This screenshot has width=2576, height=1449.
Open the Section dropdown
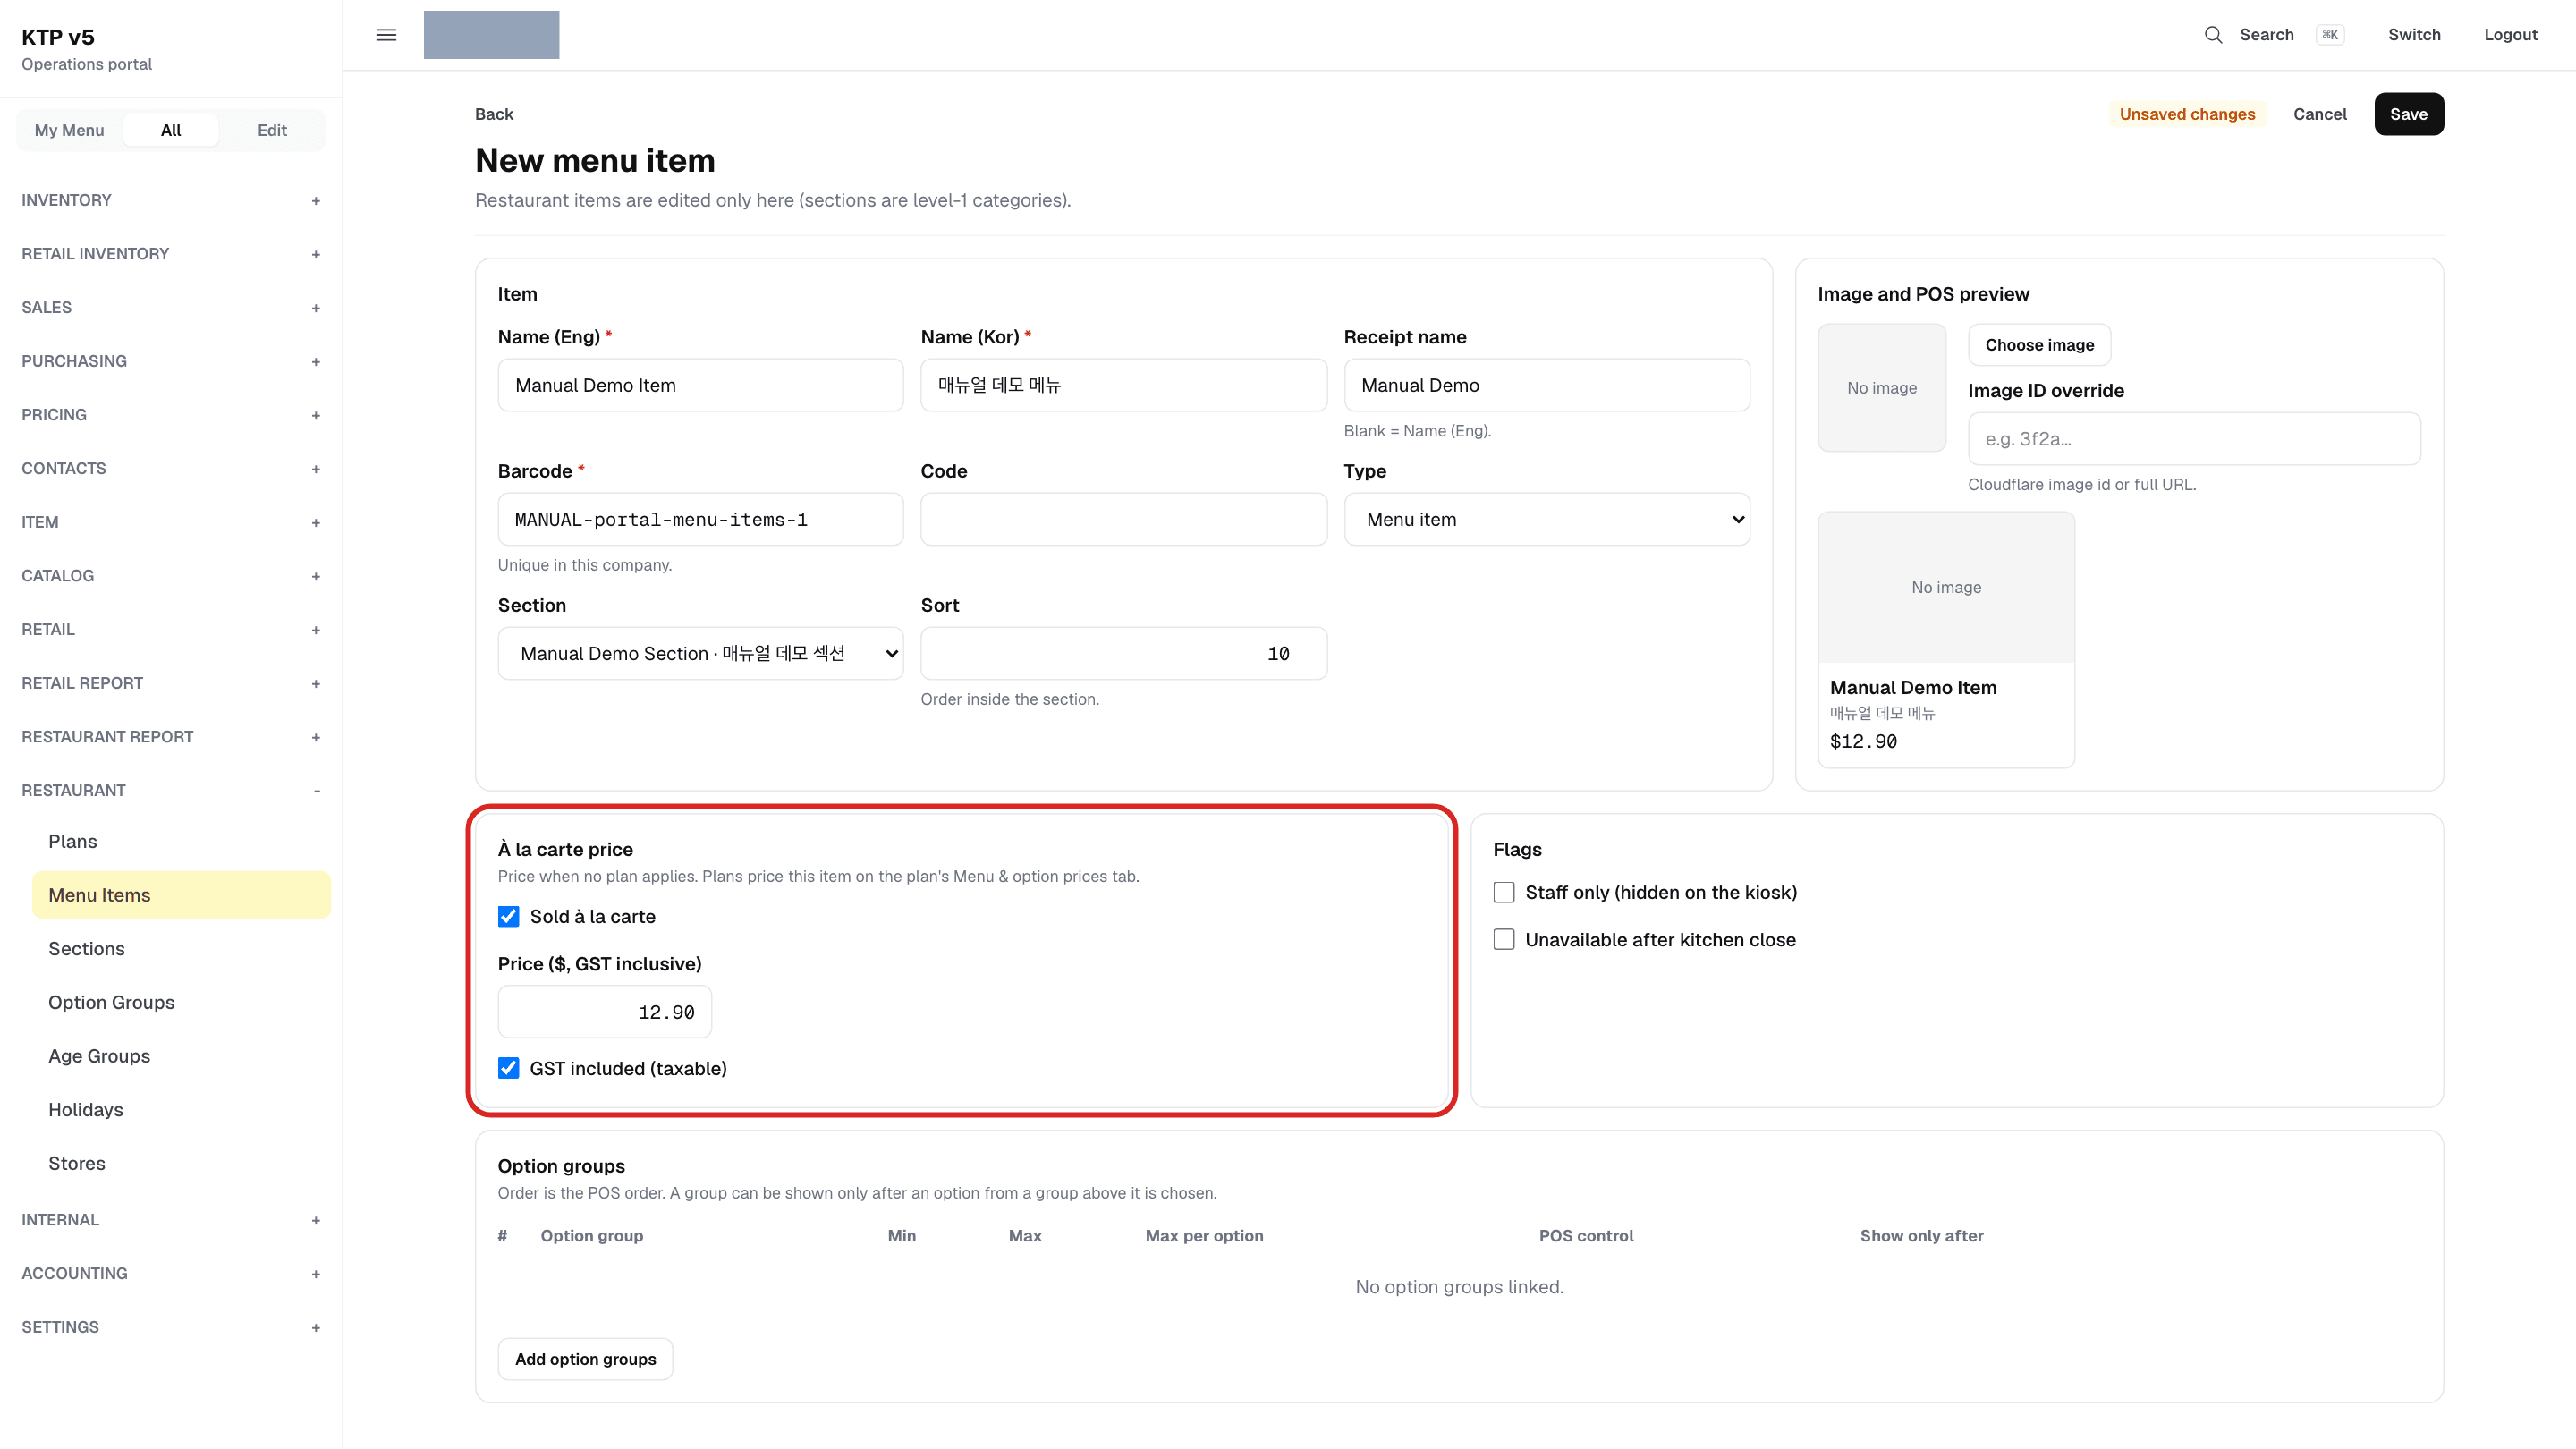coord(701,653)
